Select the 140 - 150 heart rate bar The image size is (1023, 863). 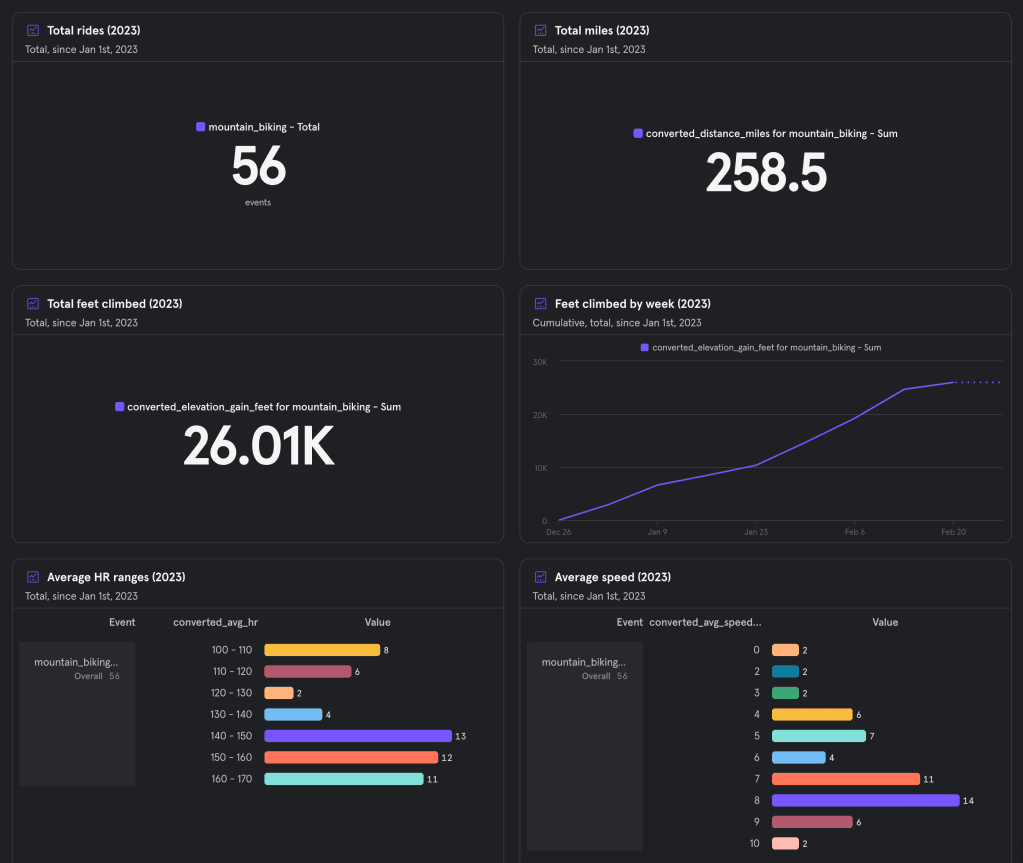[x=358, y=736]
